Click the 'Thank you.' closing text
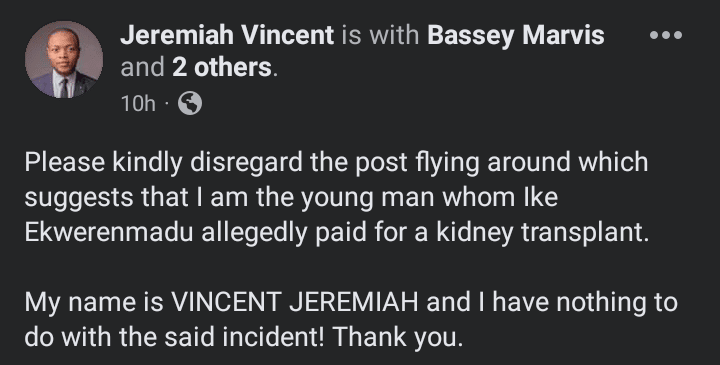 tap(397, 337)
